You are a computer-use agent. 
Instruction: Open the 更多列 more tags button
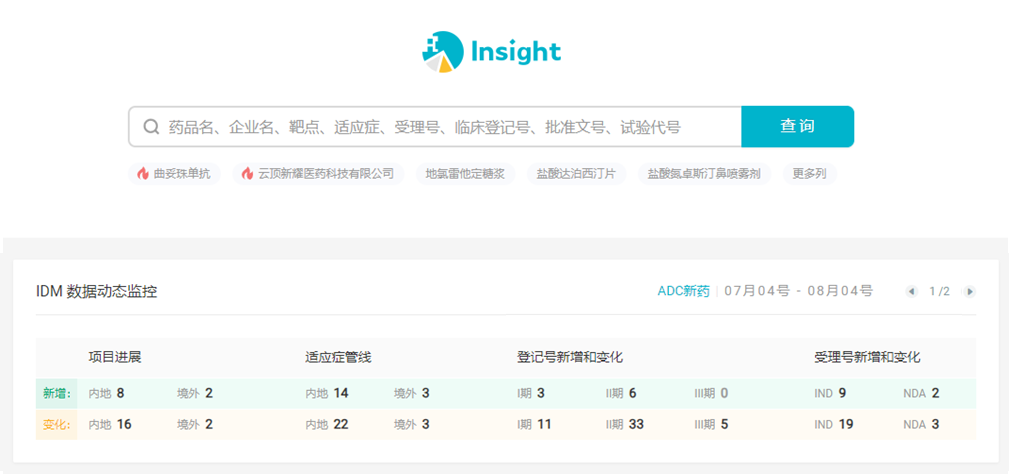pos(810,174)
